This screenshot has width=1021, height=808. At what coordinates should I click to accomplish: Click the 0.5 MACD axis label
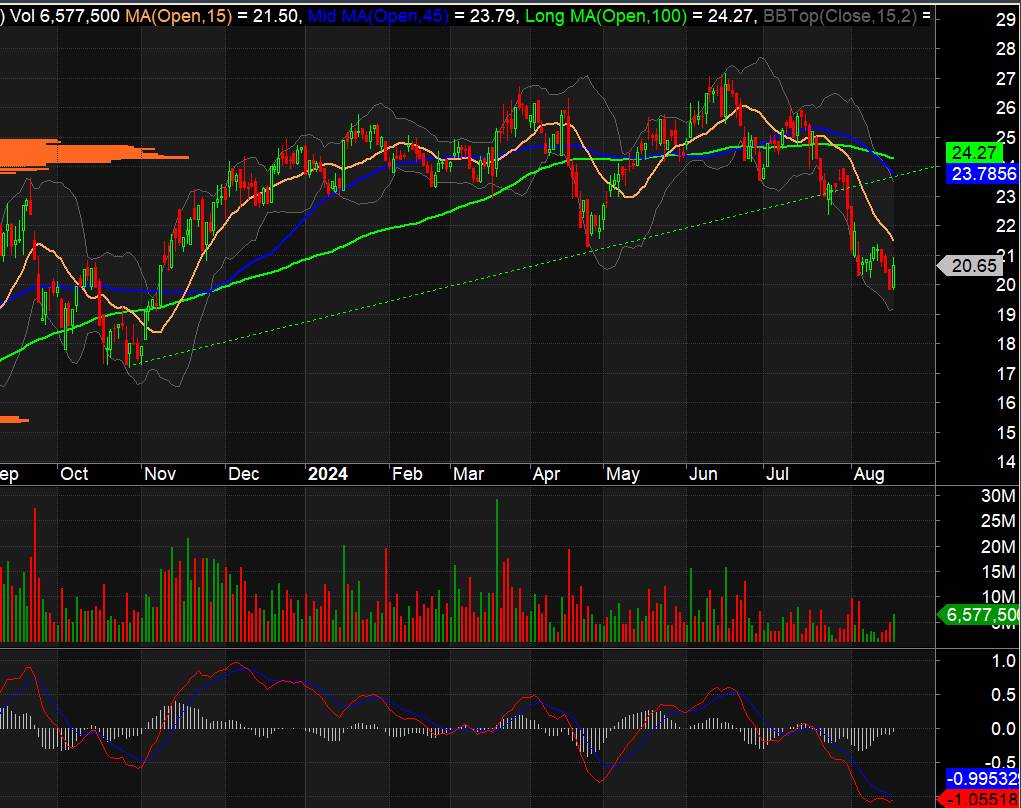[x=1003, y=695]
